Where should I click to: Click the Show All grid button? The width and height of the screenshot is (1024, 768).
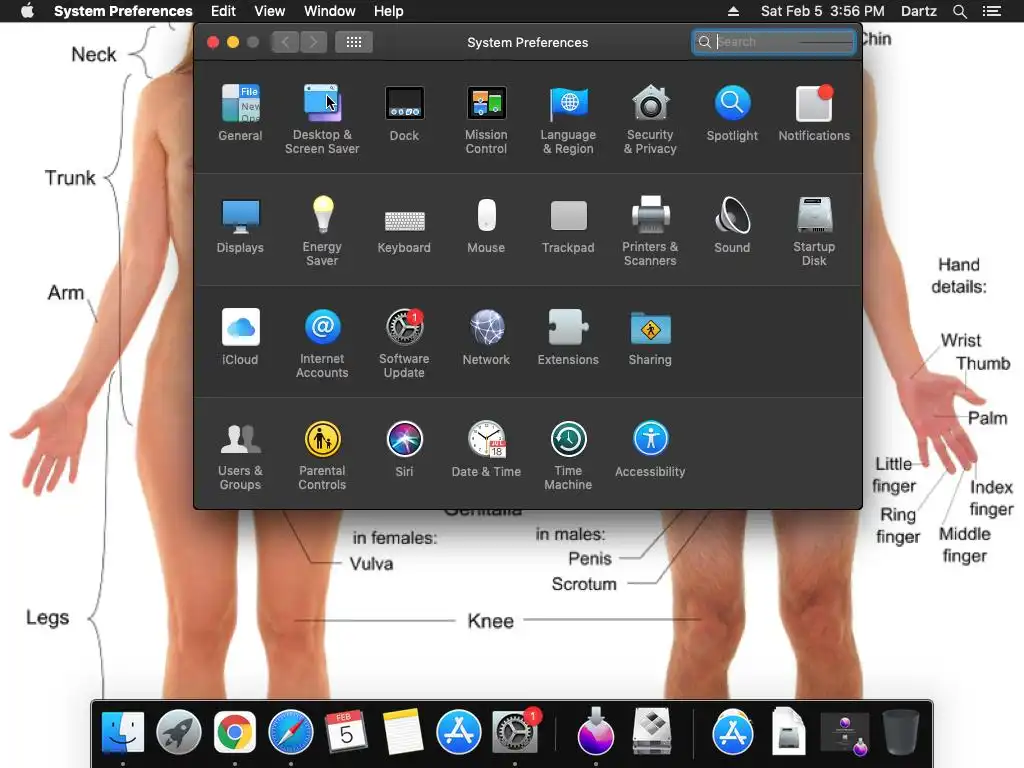pos(354,42)
